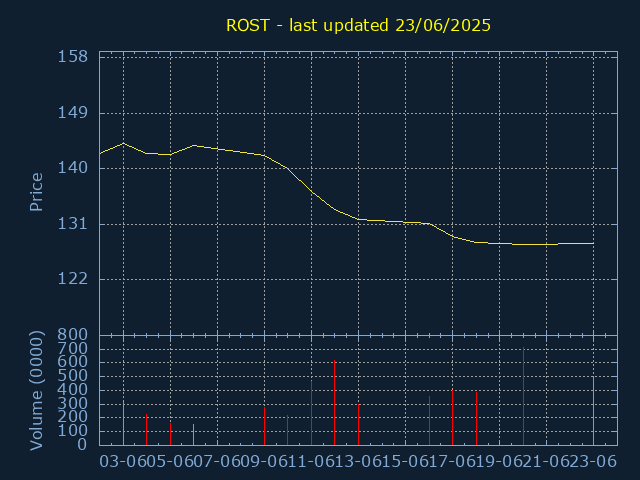
Task: Click the 500 volume axis label
Action: point(73,376)
